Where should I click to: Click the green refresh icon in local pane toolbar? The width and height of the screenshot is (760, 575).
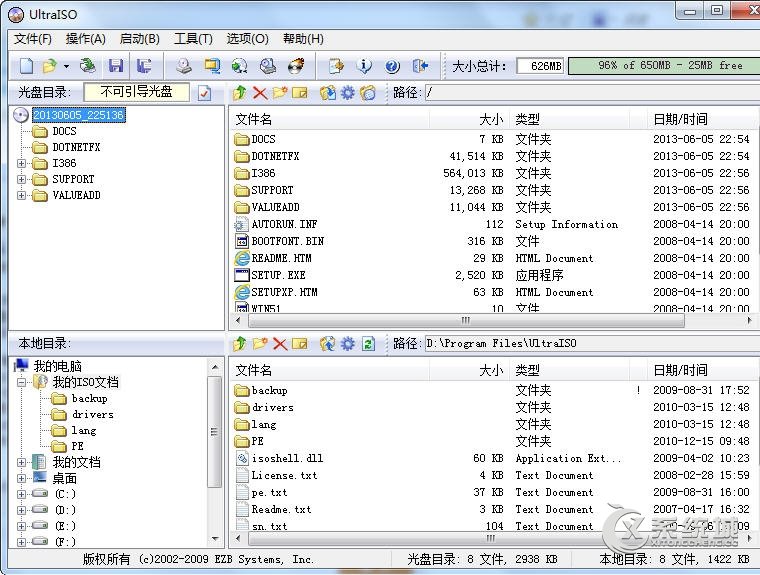(368, 344)
